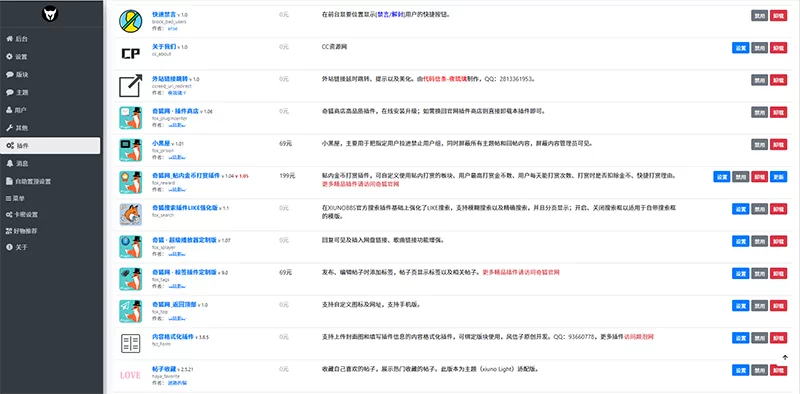This screenshot has width=800, height=394.
Task: Click the 奇狐搜索插件 fox search icon
Action: coord(131,214)
